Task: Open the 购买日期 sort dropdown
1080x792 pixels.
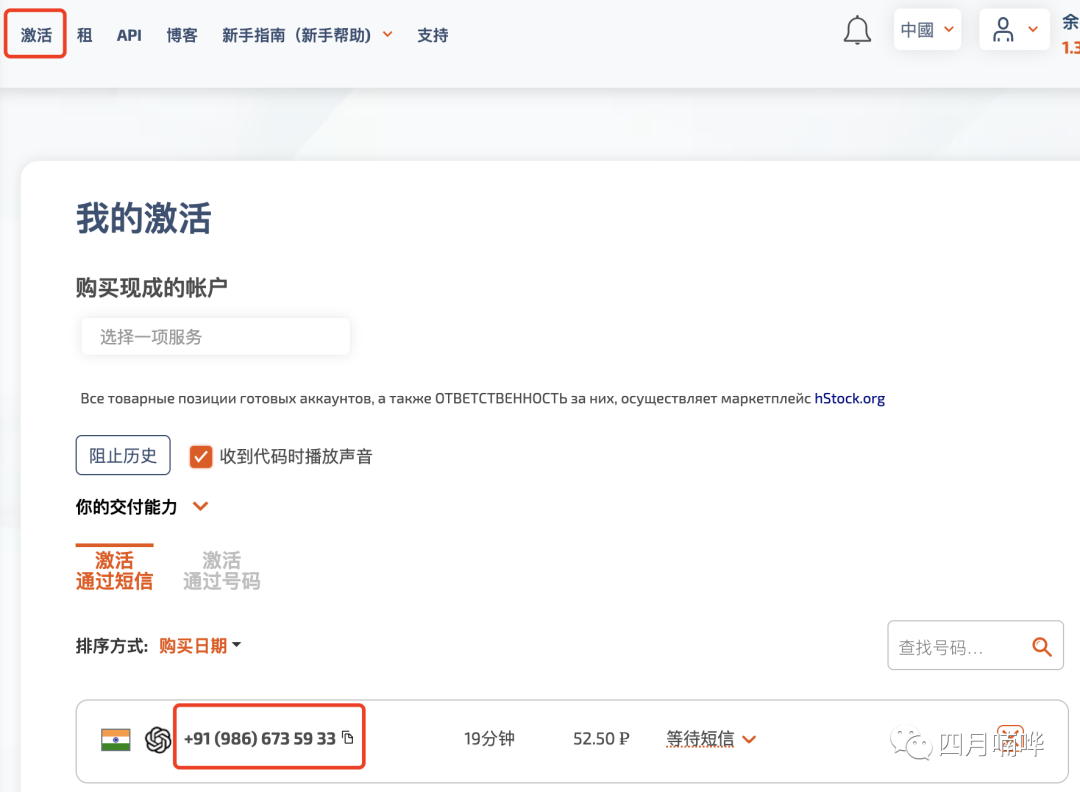Action: [x=200, y=645]
